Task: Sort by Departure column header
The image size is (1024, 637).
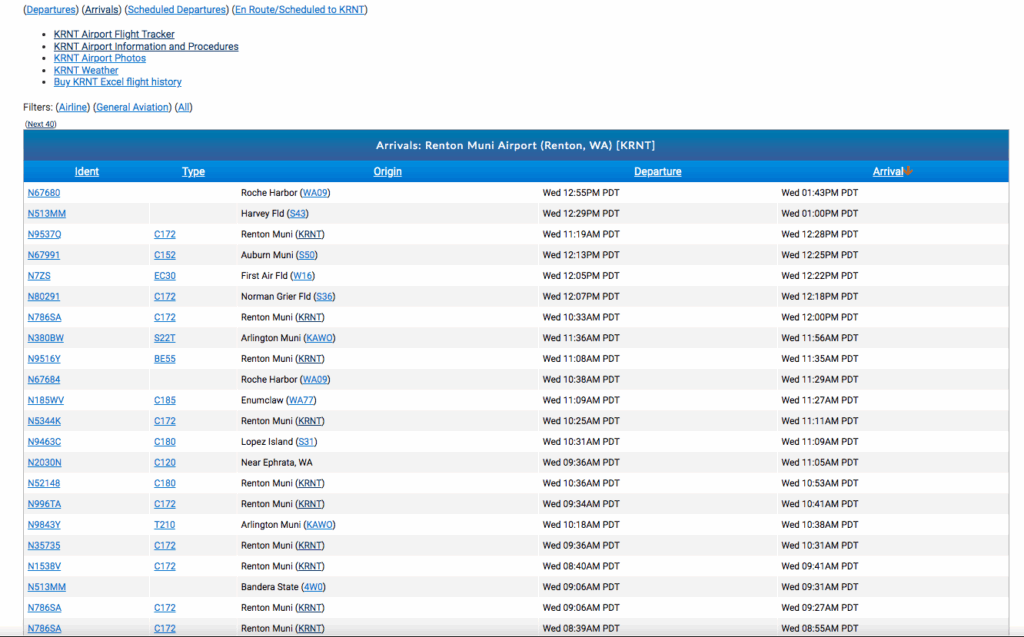Action: pyautogui.click(x=657, y=172)
